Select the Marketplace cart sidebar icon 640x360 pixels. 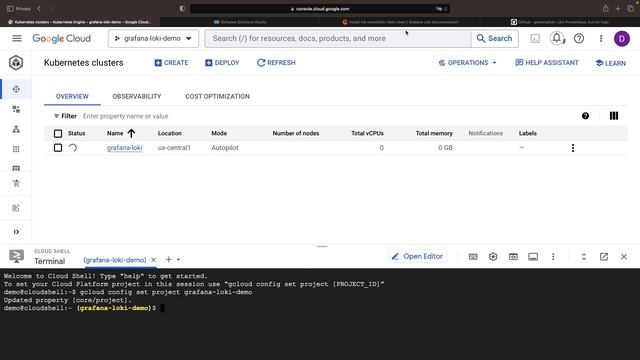[x=16, y=183]
